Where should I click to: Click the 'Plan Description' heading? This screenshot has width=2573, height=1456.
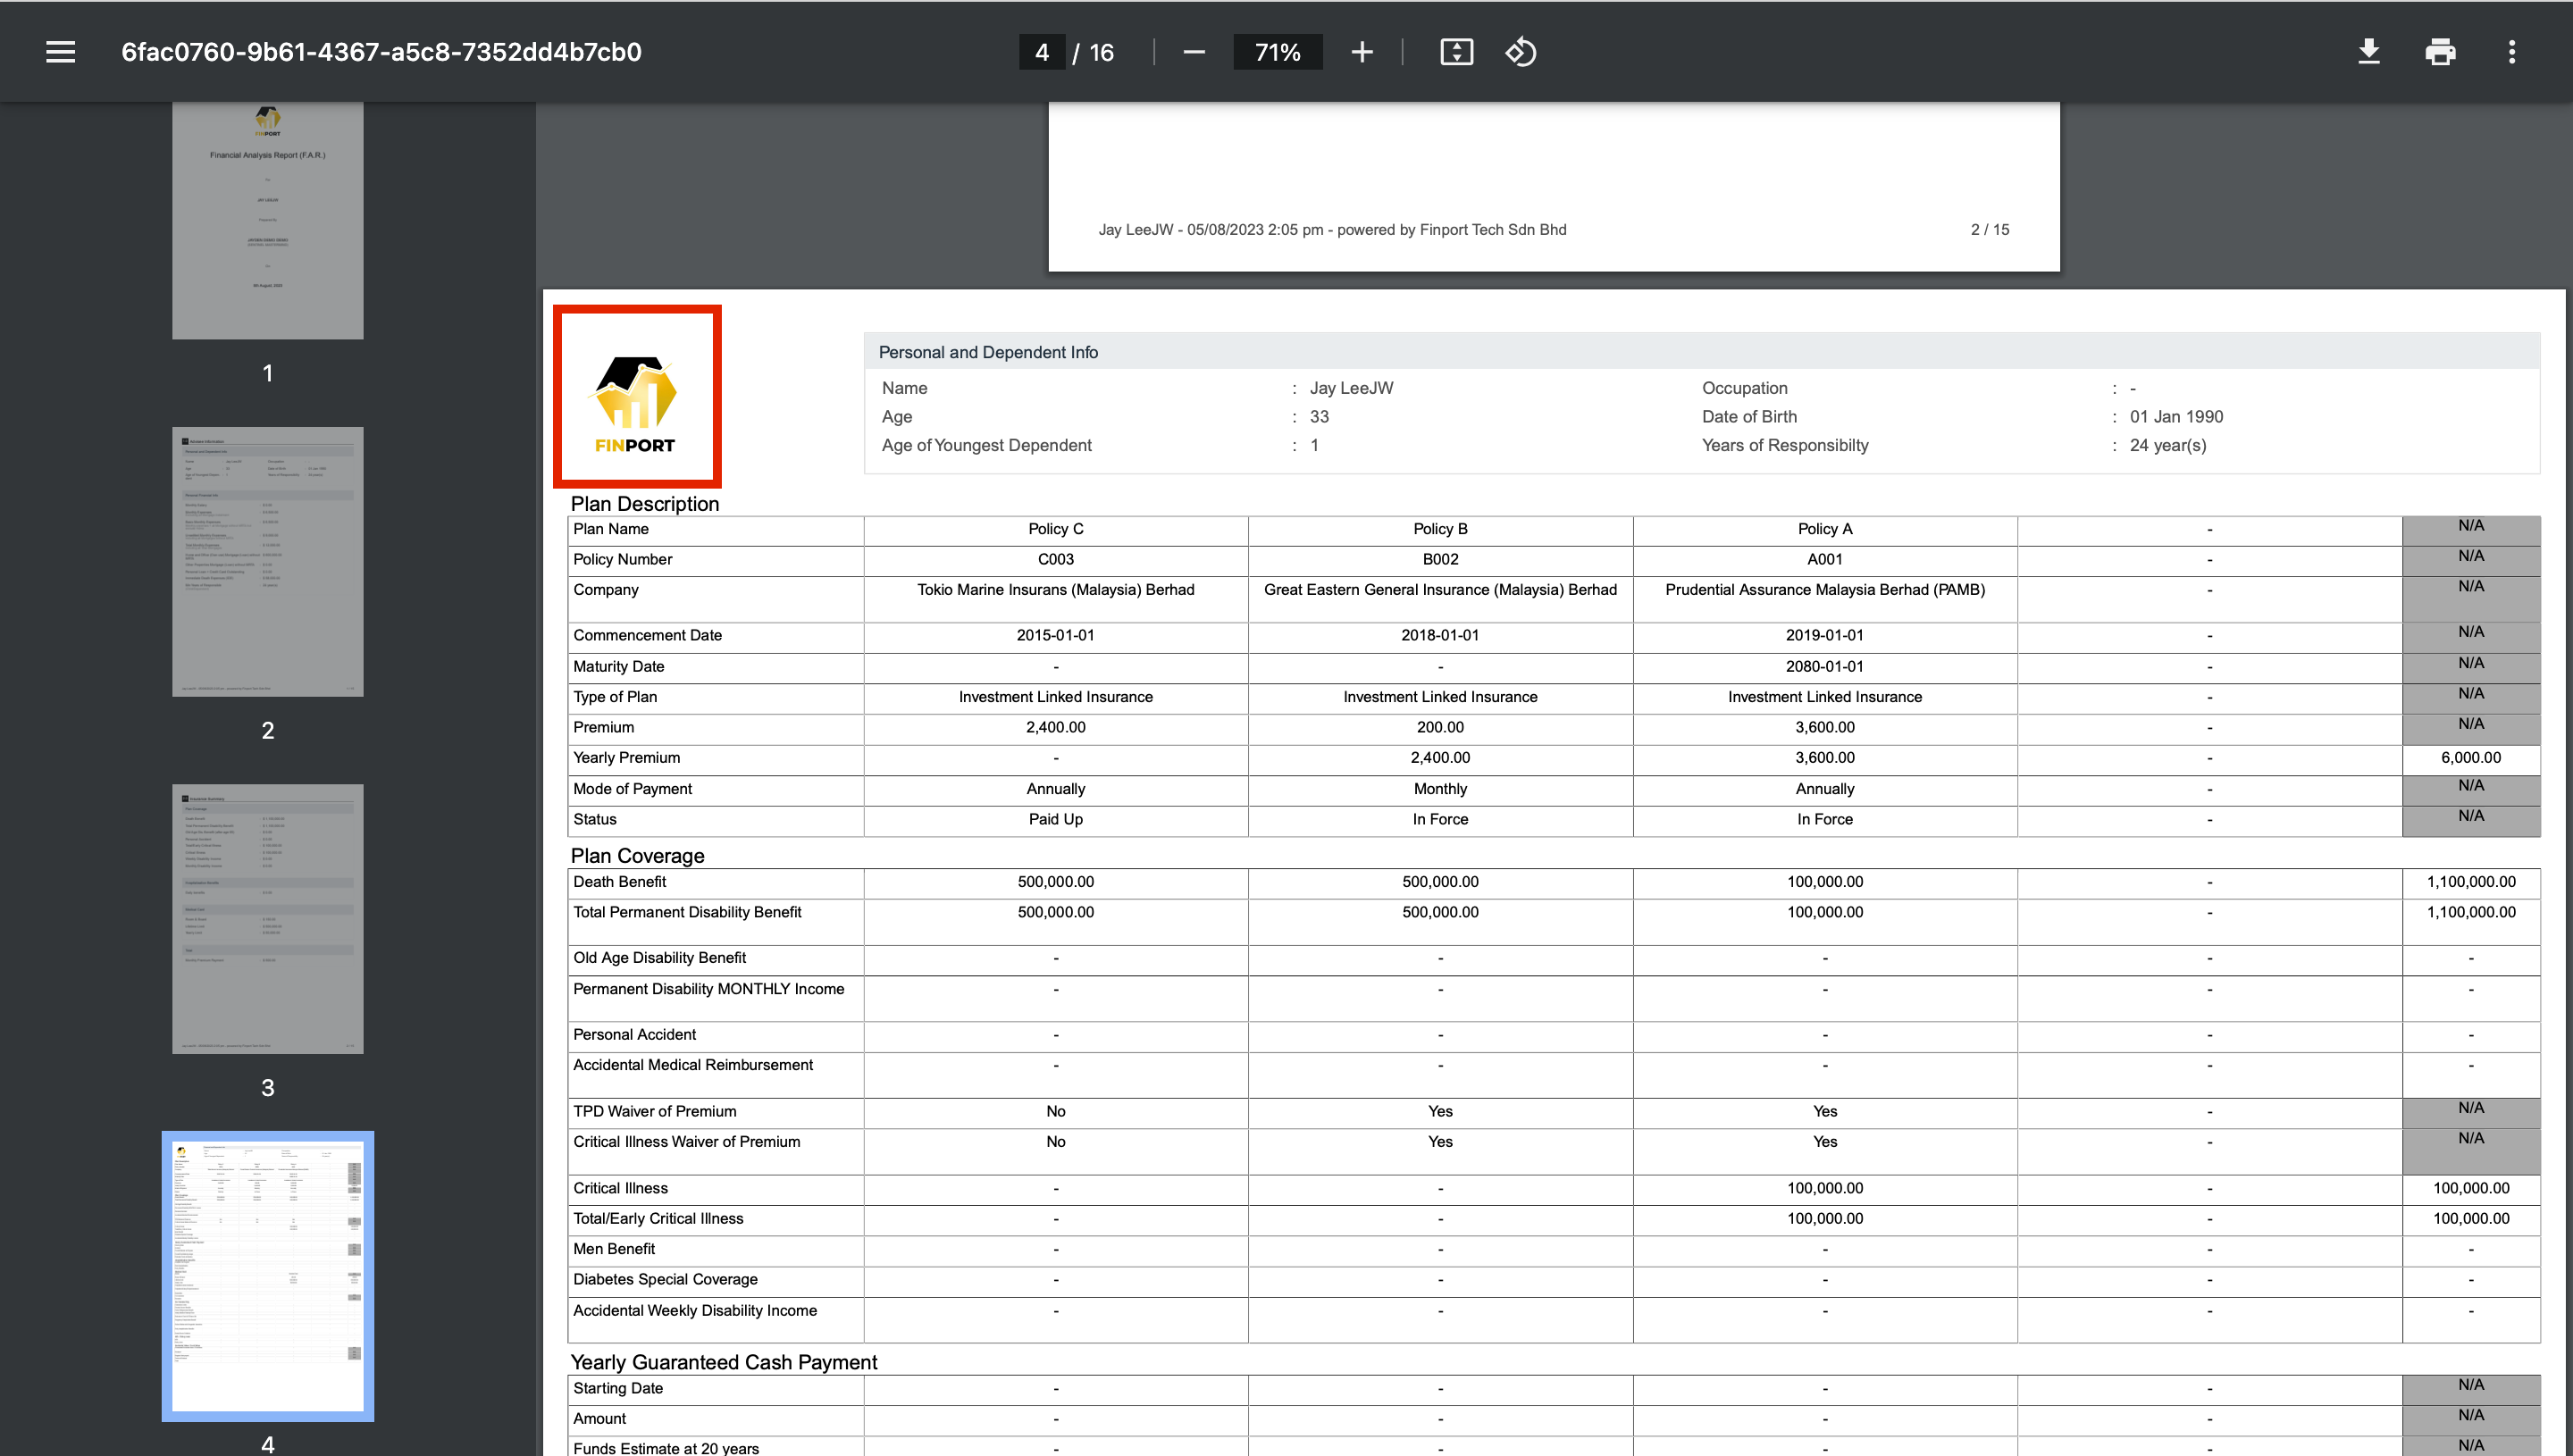click(645, 504)
